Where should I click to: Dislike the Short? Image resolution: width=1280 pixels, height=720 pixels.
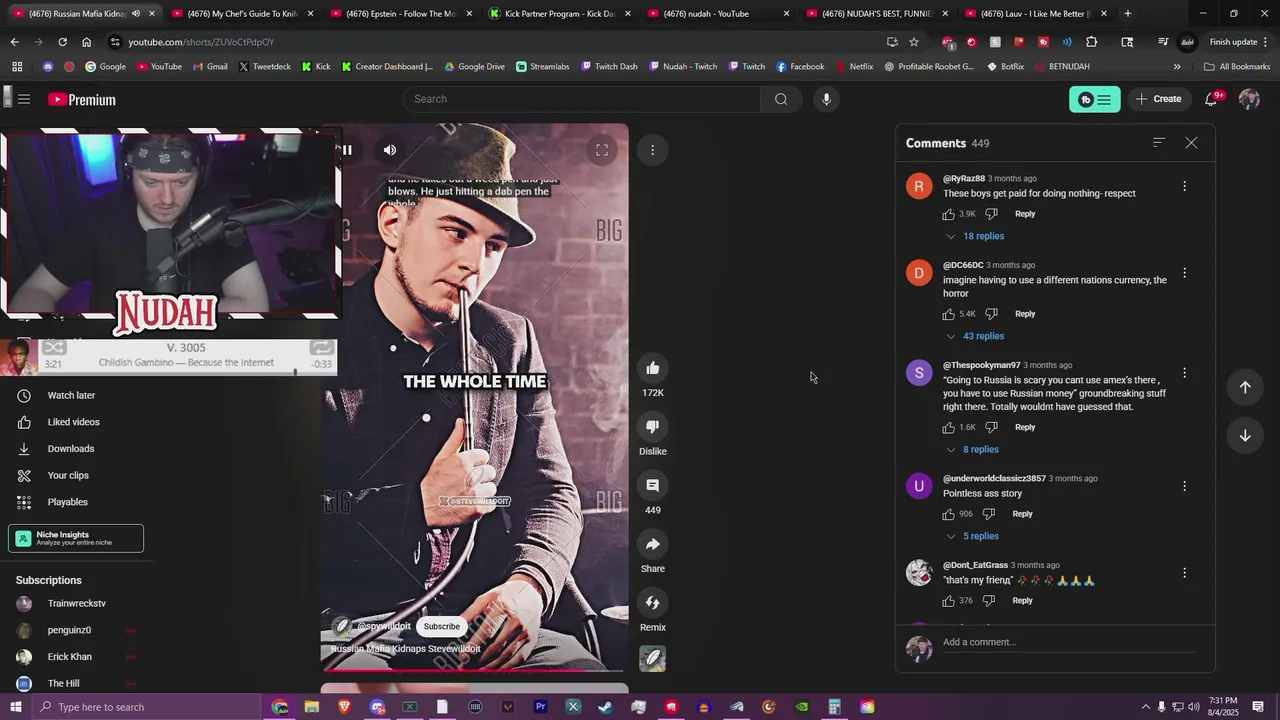(x=652, y=427)
